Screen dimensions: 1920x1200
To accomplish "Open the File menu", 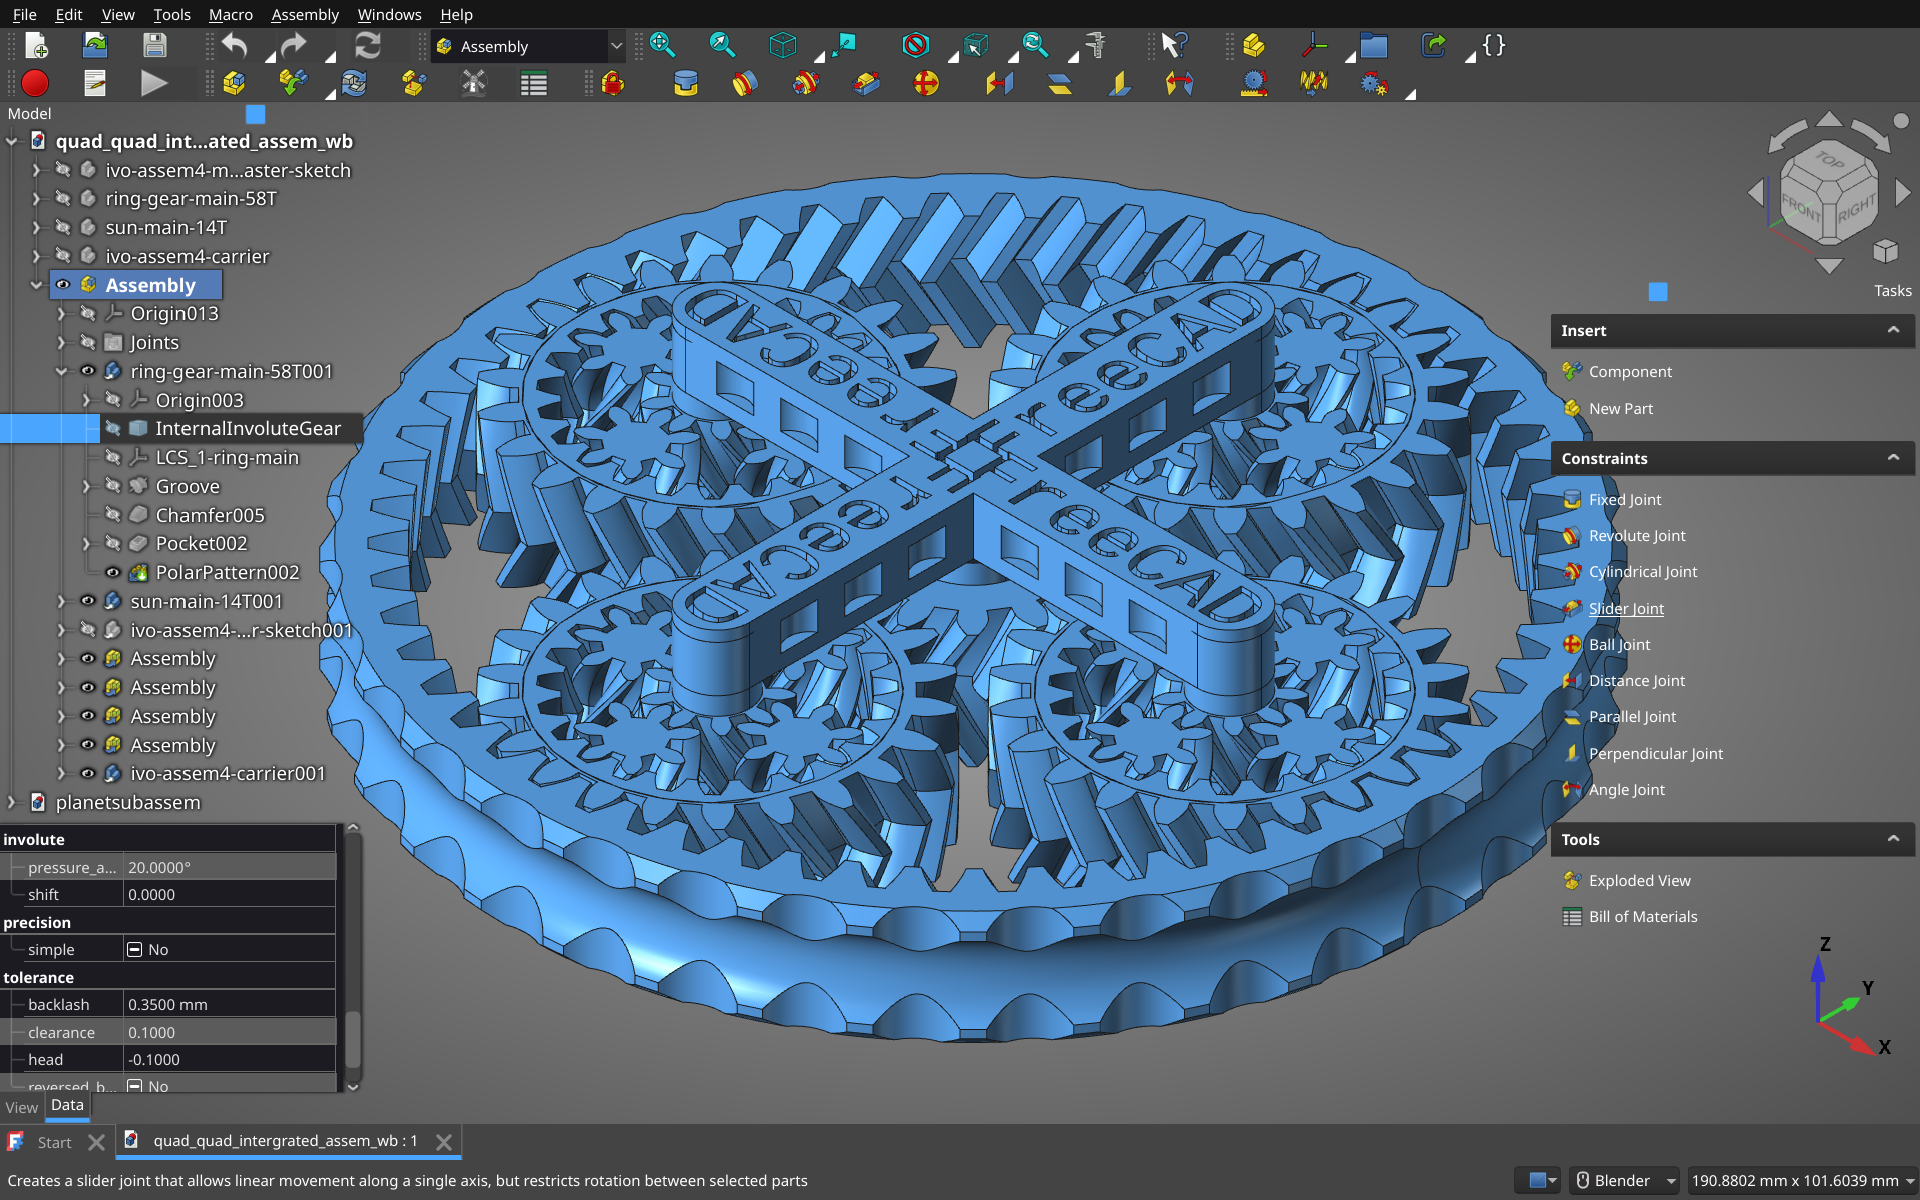I will (24, 14).
